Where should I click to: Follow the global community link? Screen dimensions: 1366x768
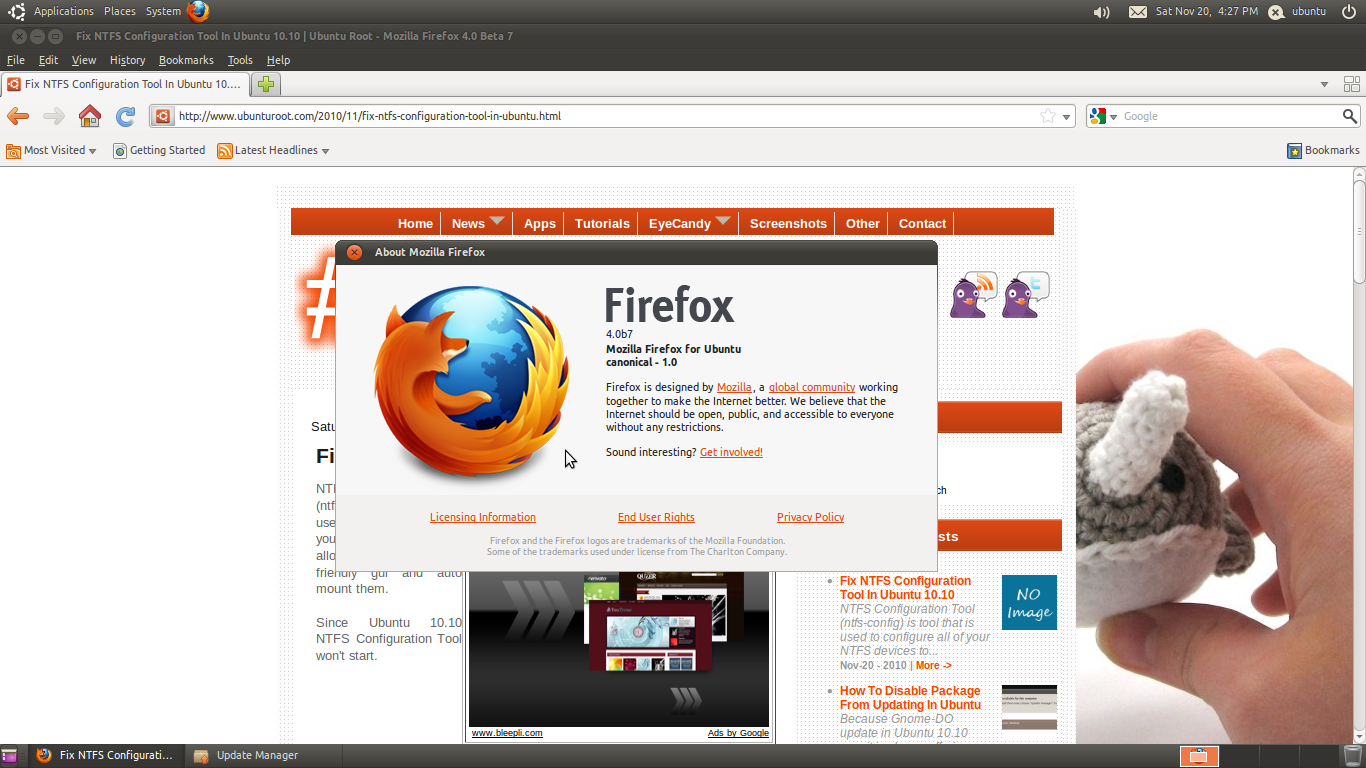tap(812, 387)
